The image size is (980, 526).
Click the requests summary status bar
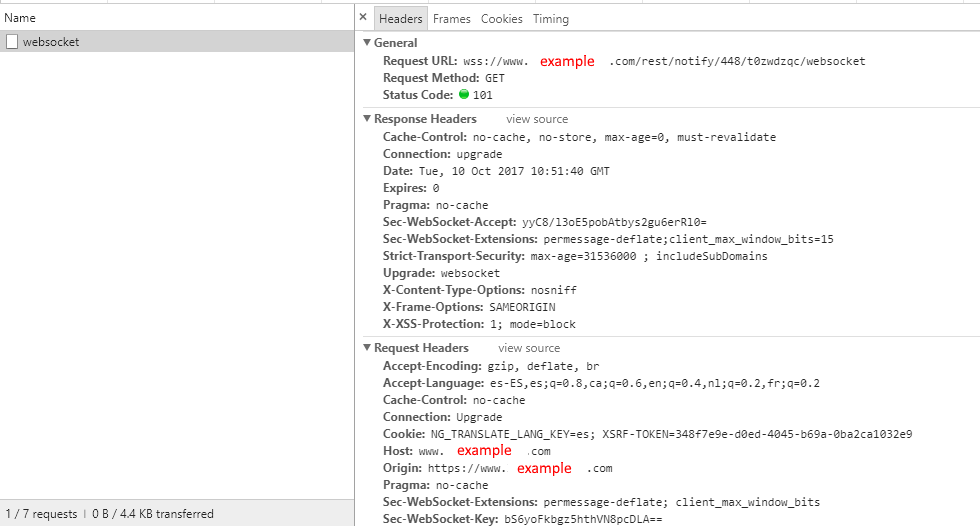[110, 514]
